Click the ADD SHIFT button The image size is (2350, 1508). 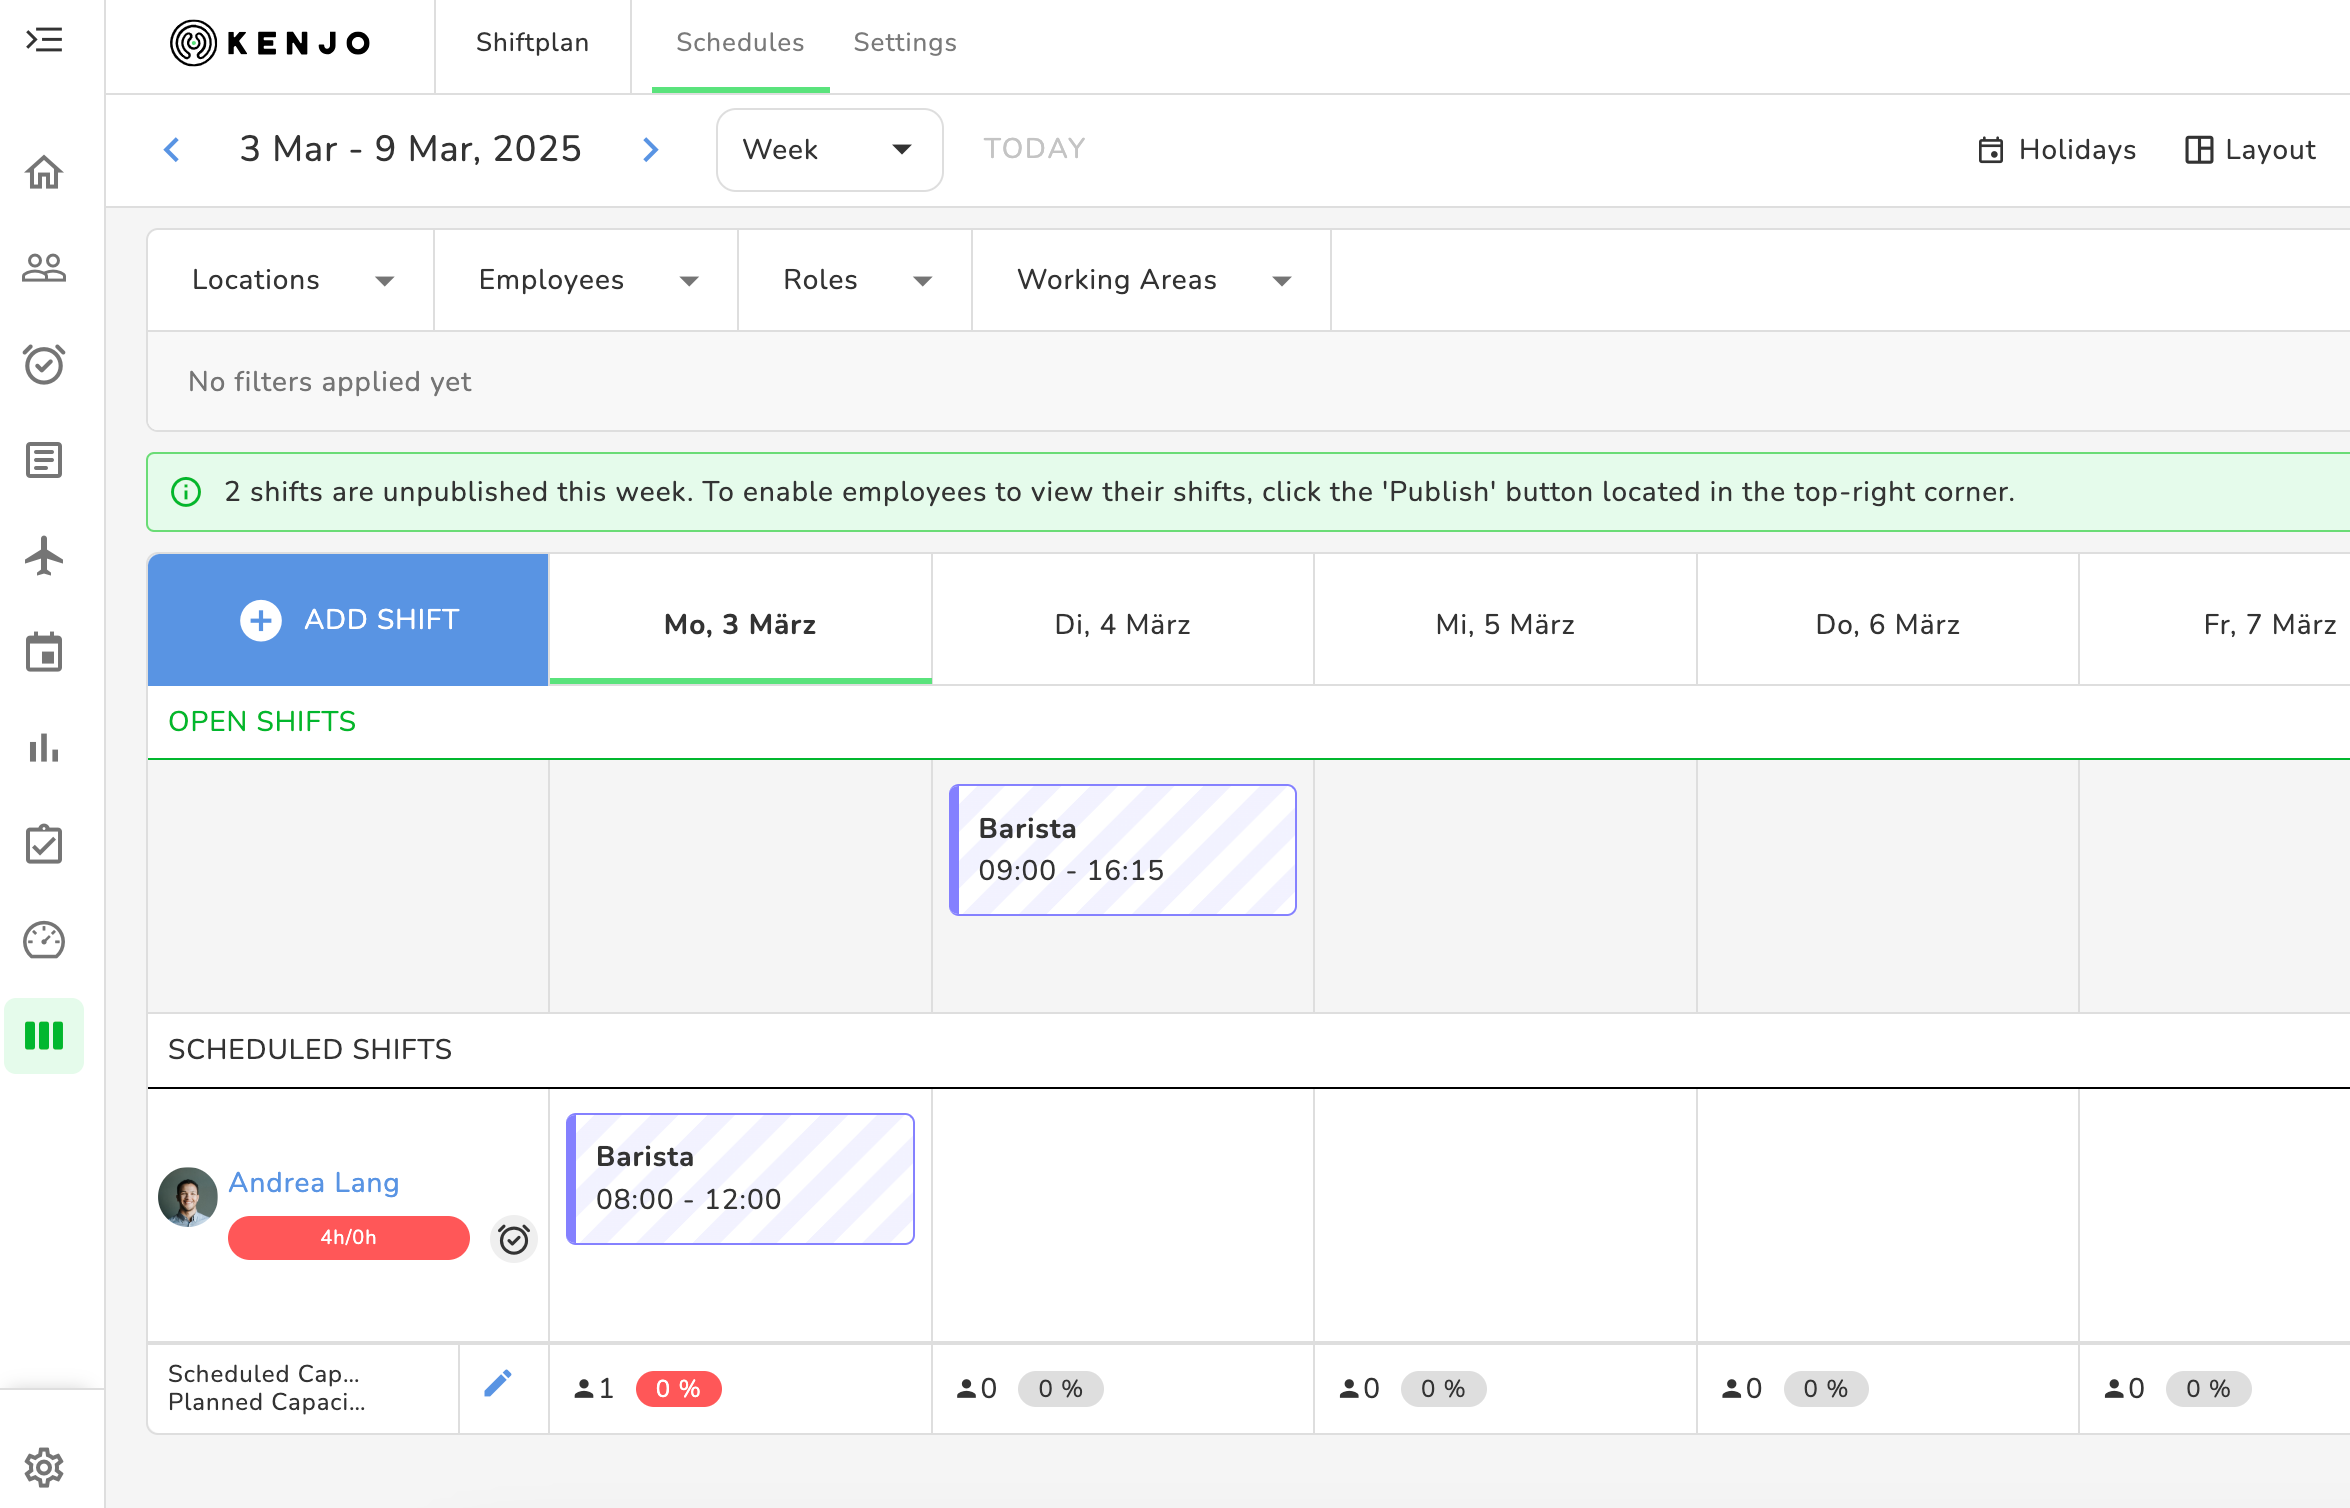[x=348, y=620]
